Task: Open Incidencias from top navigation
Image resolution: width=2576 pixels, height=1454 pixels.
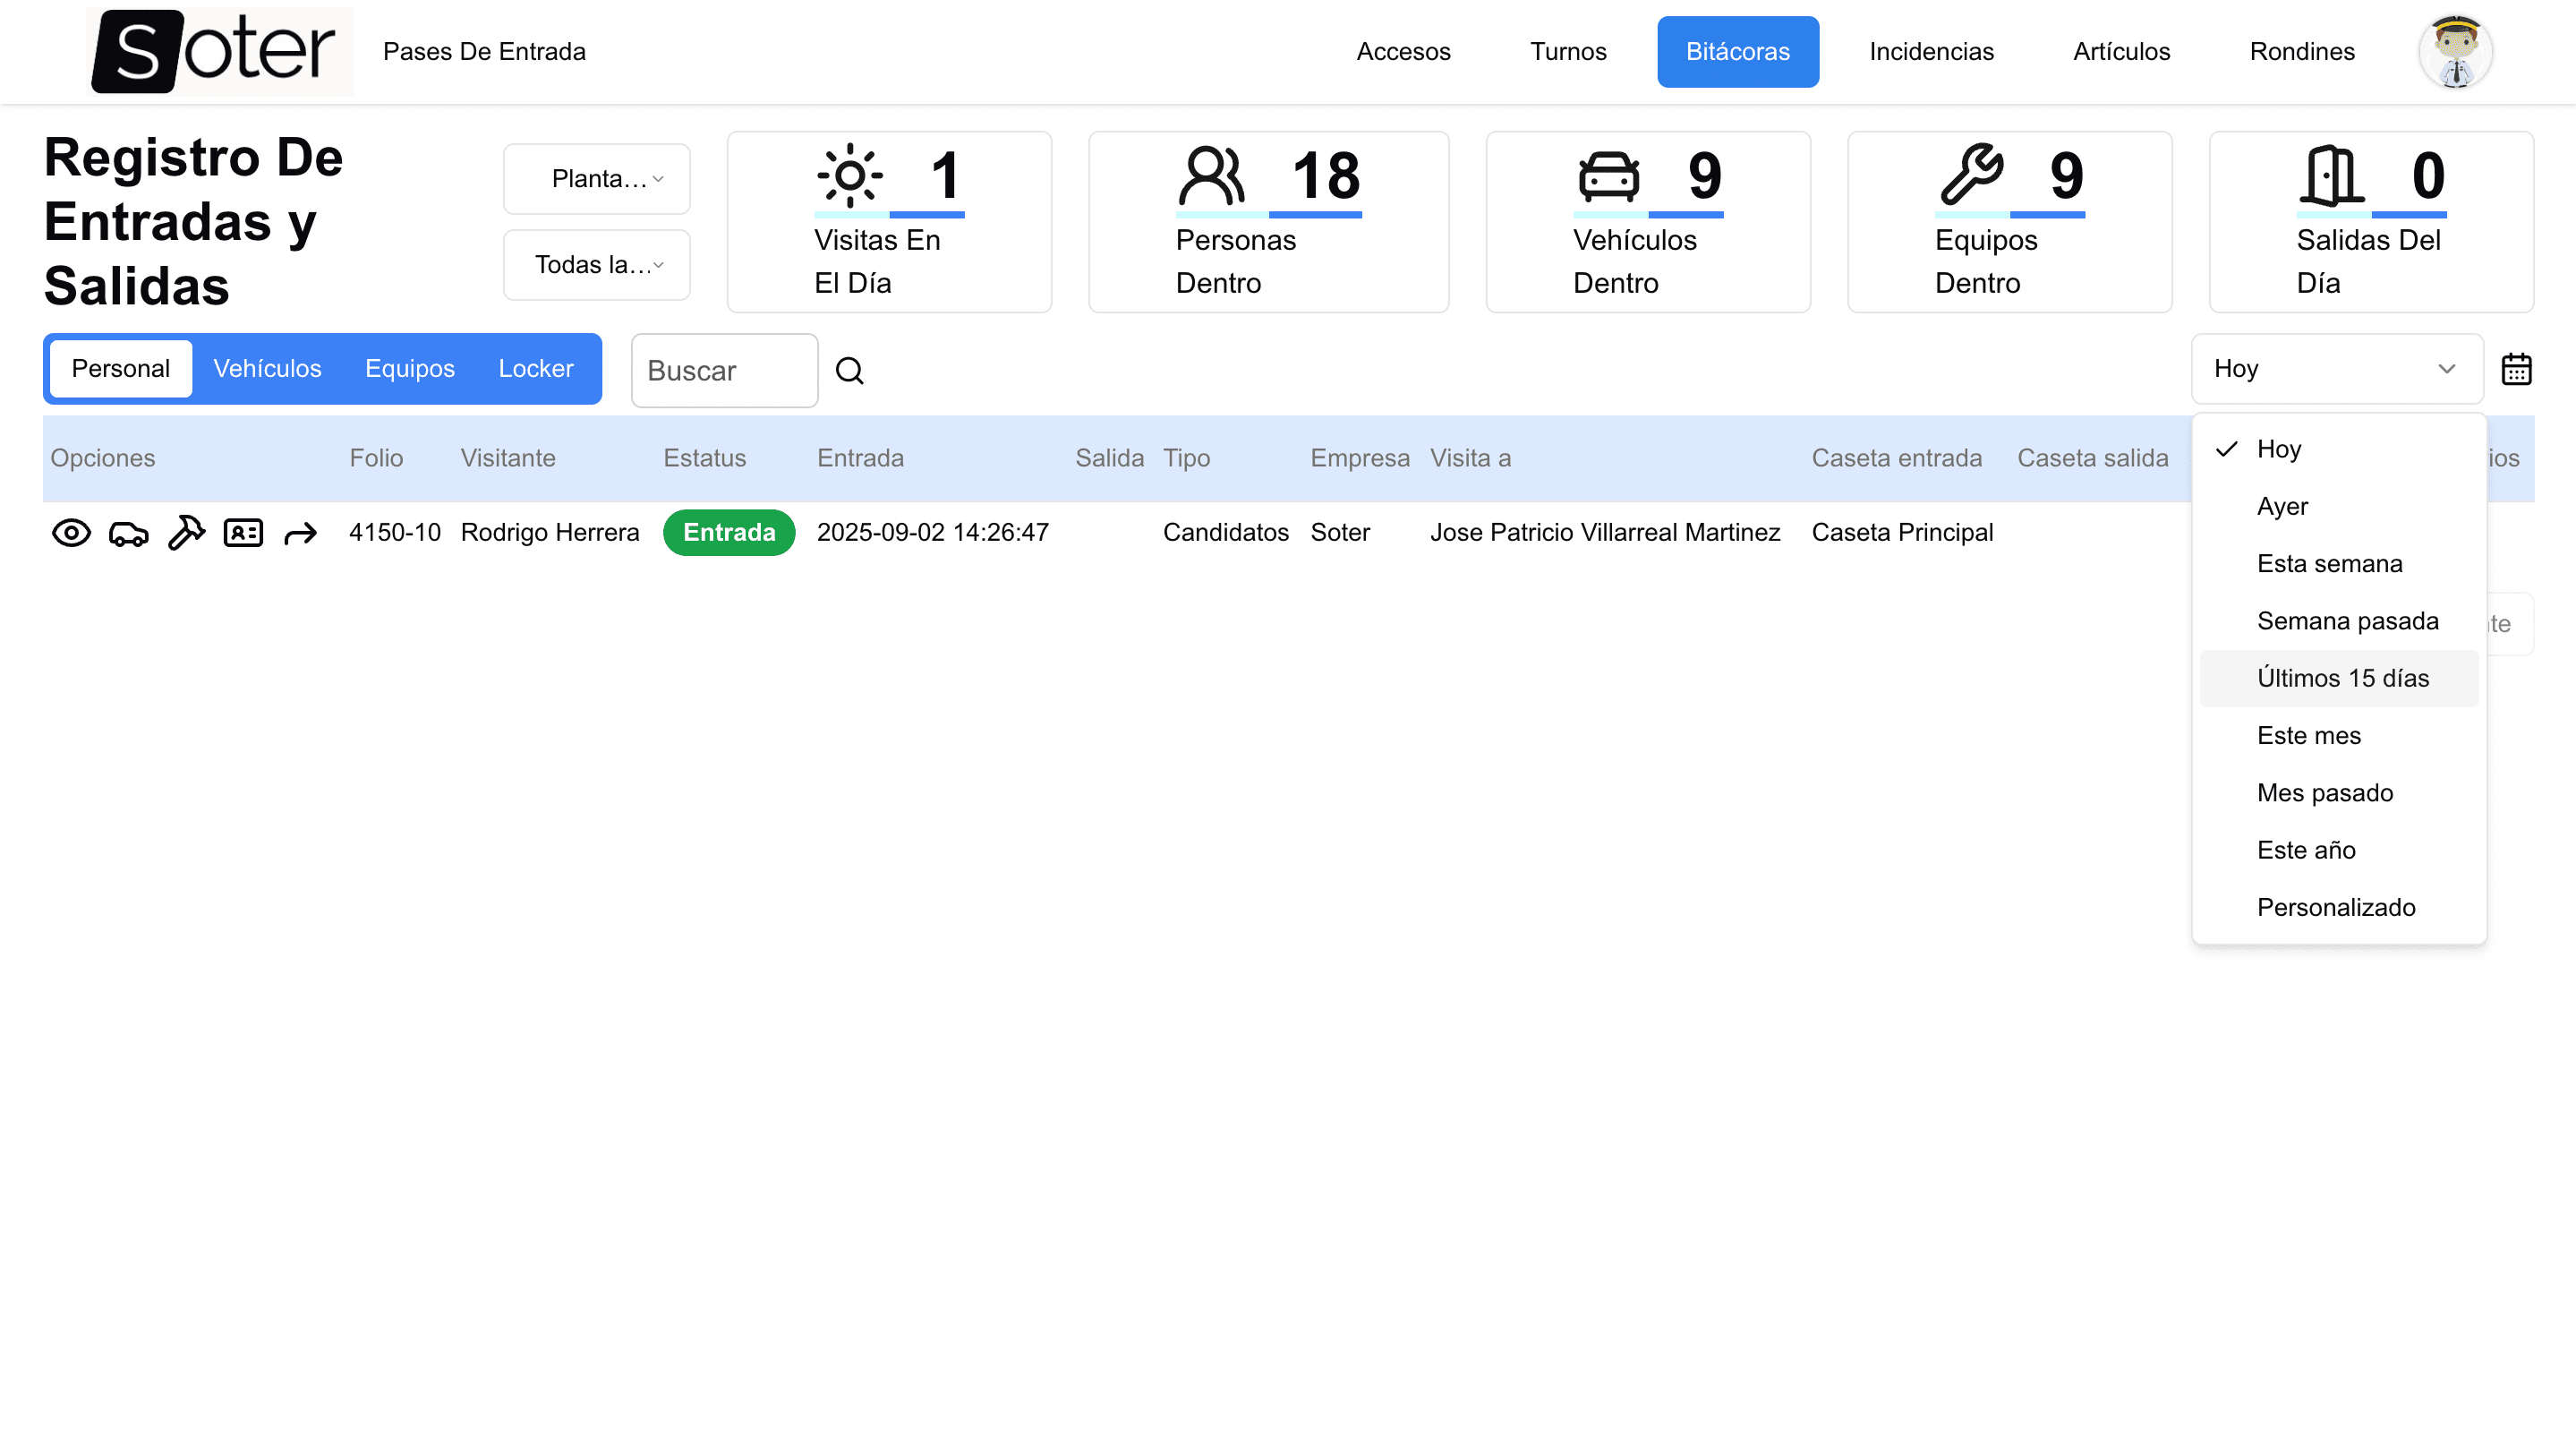Action: point(1930,52)
